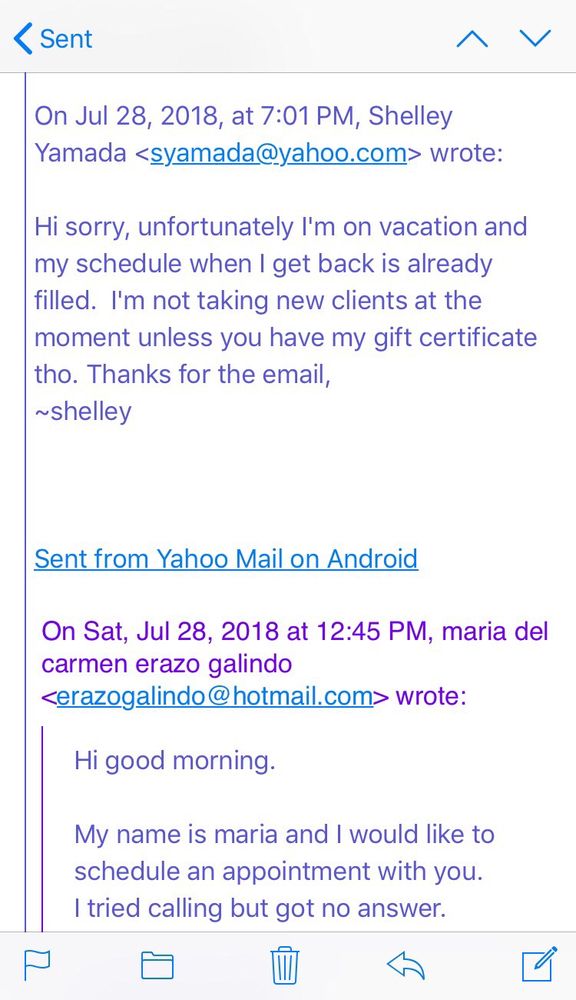Image resolution: width=576 pixels, height=1000 pixels.
Task: Tap the 'gift certificate' message paragraph
Action: (x=286, y=300)
